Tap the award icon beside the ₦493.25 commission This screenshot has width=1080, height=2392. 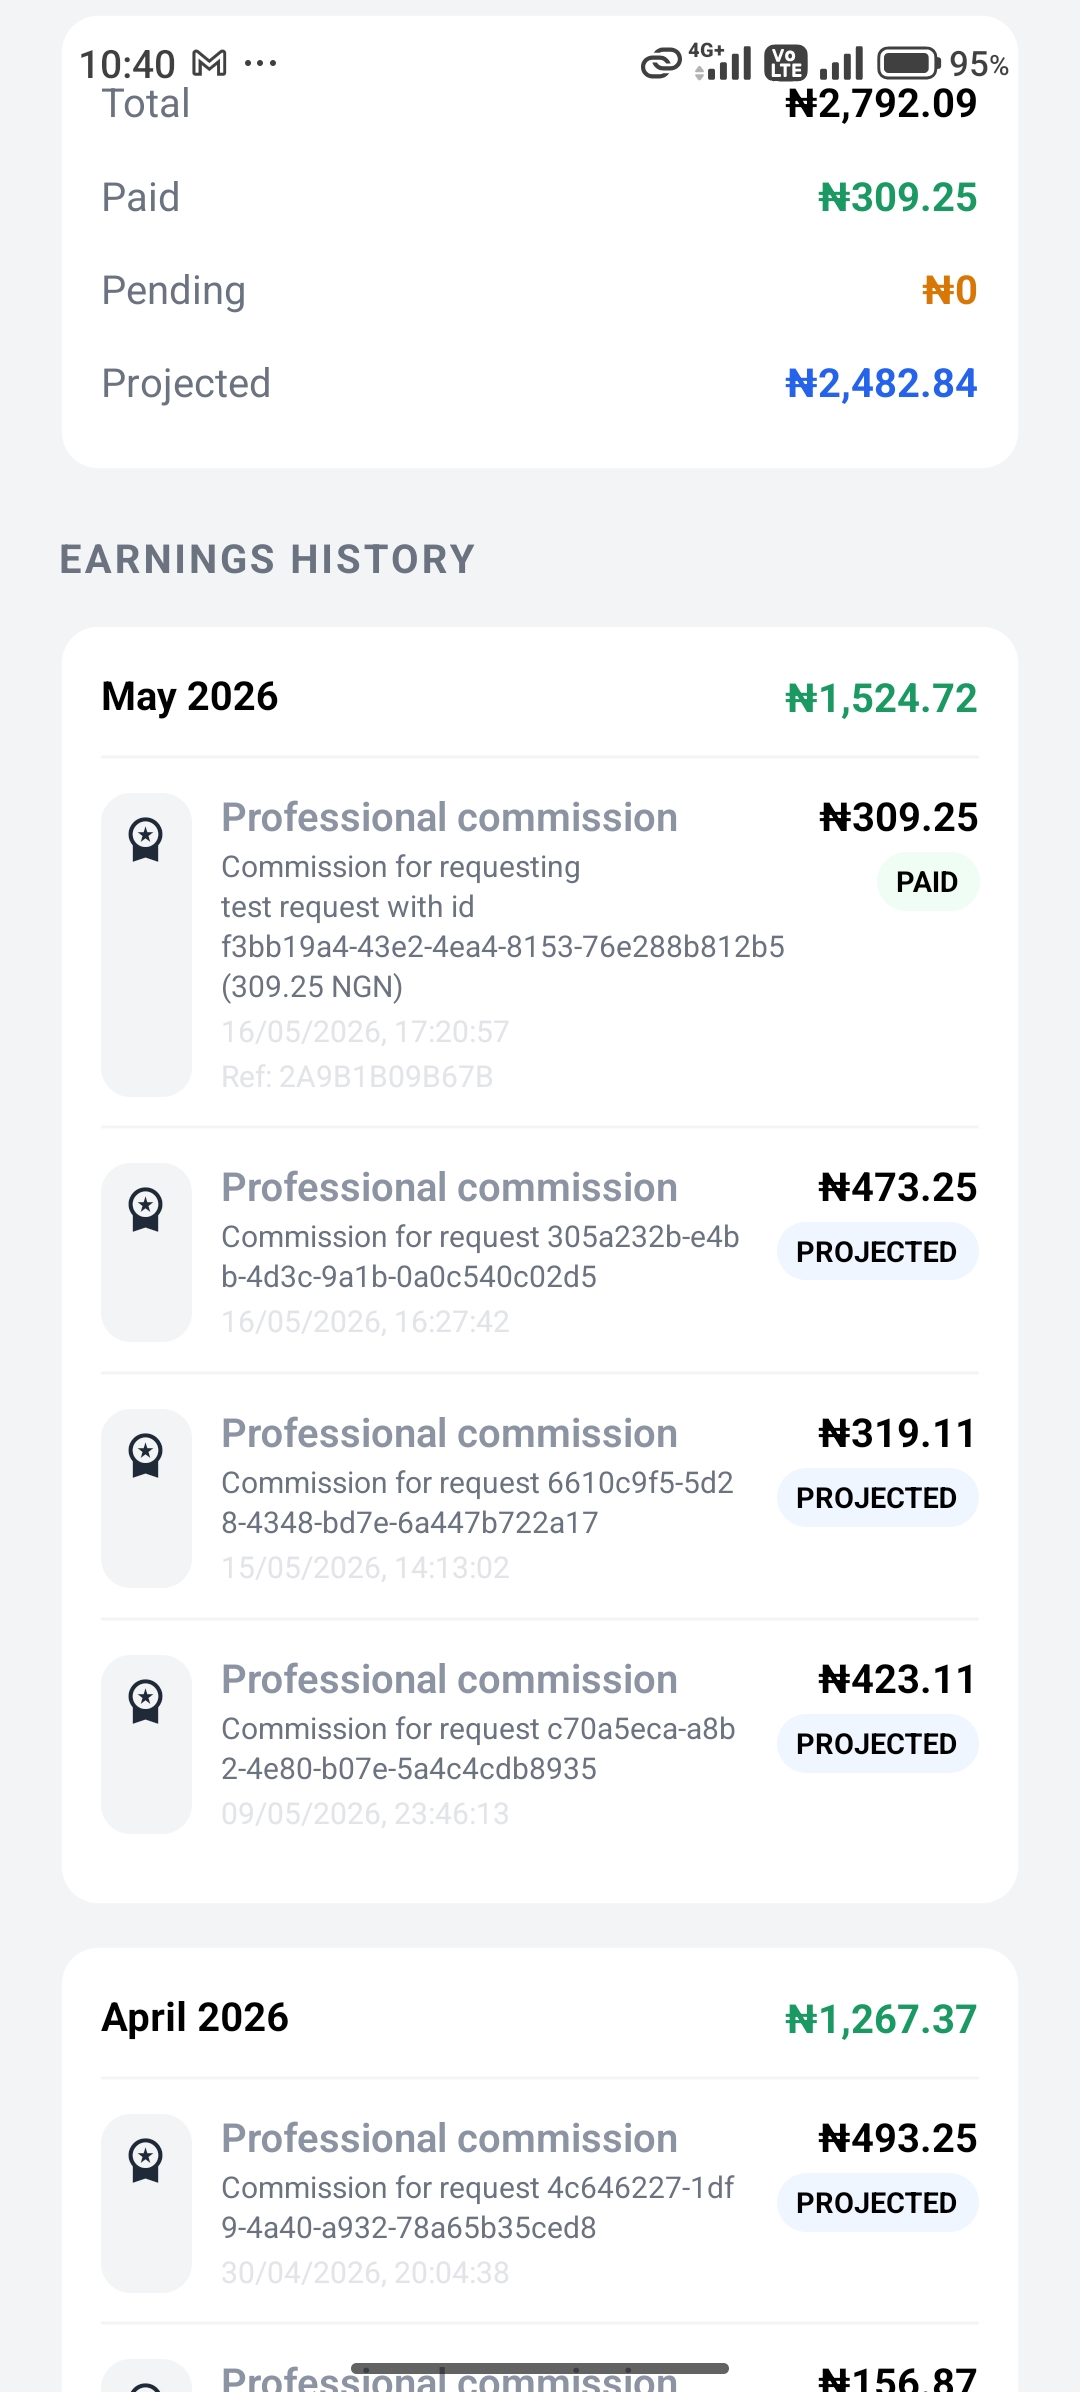[146, 2160]
